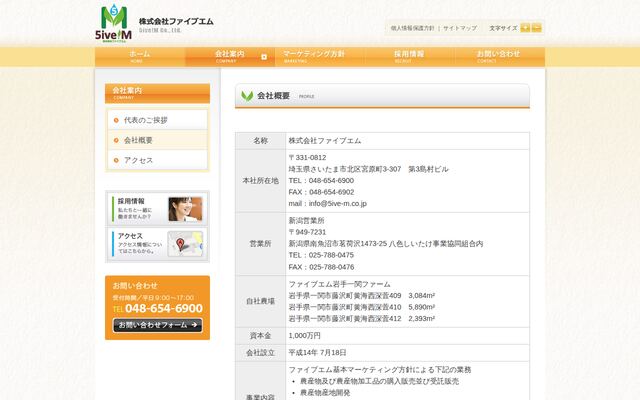Click the お問い合わせフォーム button
This screenshot has width=640, height=400.
coord(158,325)
